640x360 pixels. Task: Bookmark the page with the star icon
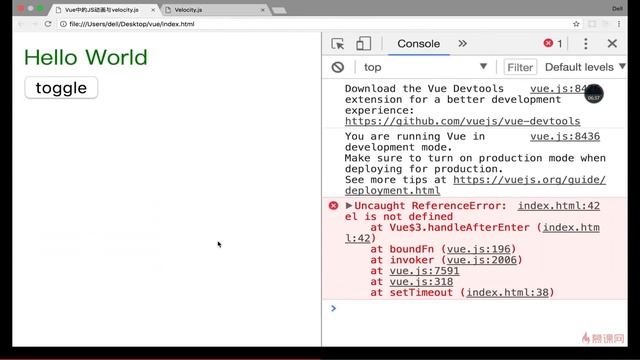pyautogui.click(x=576, y=24)
